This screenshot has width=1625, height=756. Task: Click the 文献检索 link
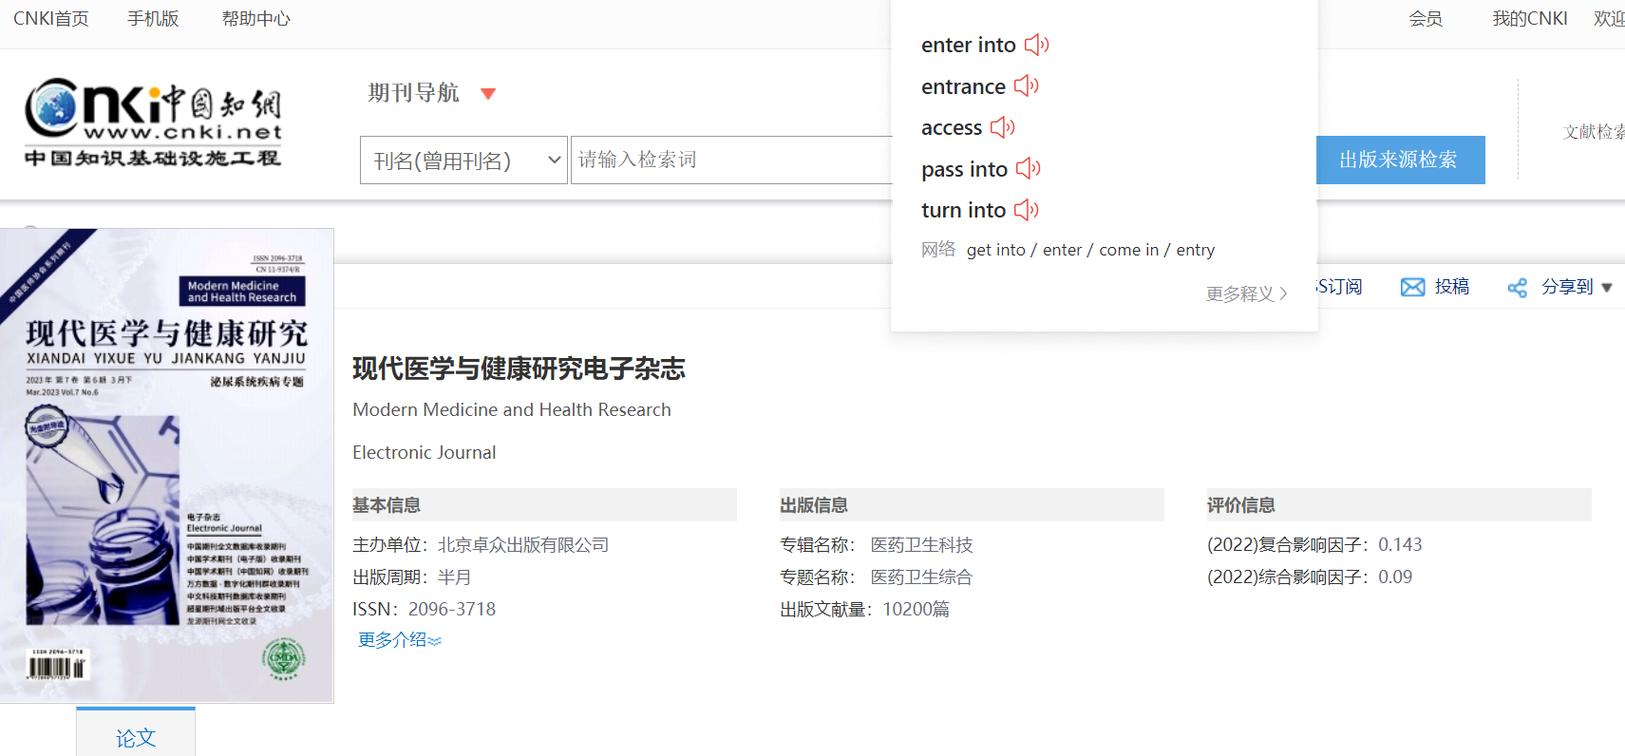[x=1593, y=132]
